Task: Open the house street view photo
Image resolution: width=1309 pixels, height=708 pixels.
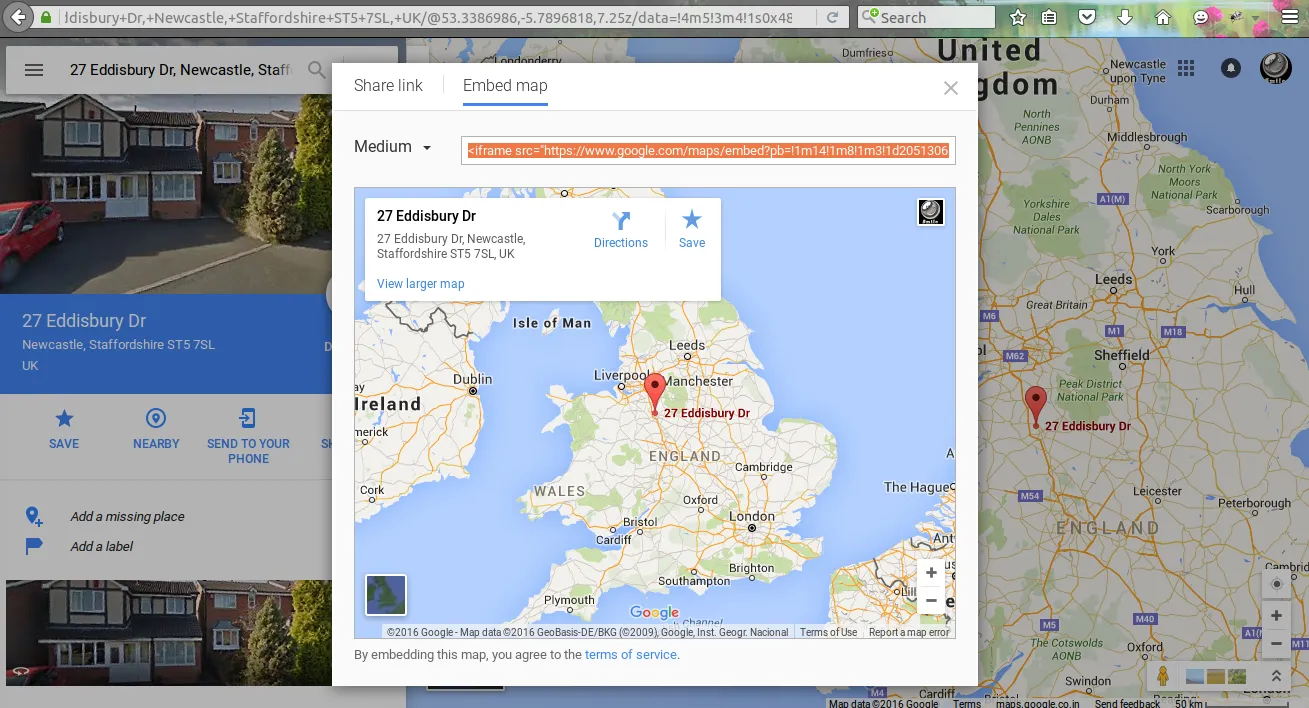Action: click(x=166, y=196)
